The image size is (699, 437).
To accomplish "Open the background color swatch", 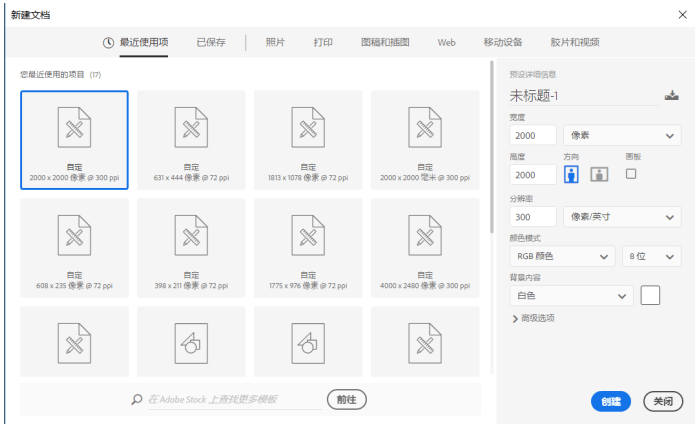I will (650, 295).
